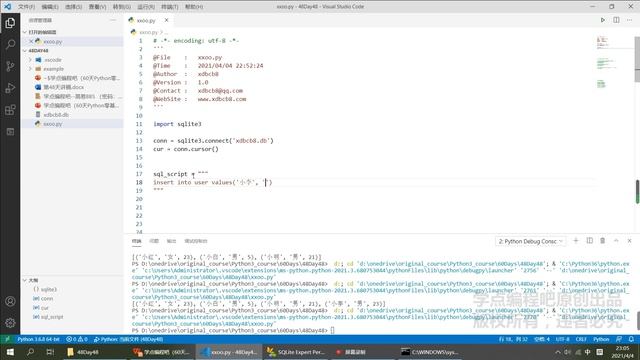Screen dimensions: 640x360
Task: Open the Python Debug Console terminal dropdown
Action: (x=530, y=241)
